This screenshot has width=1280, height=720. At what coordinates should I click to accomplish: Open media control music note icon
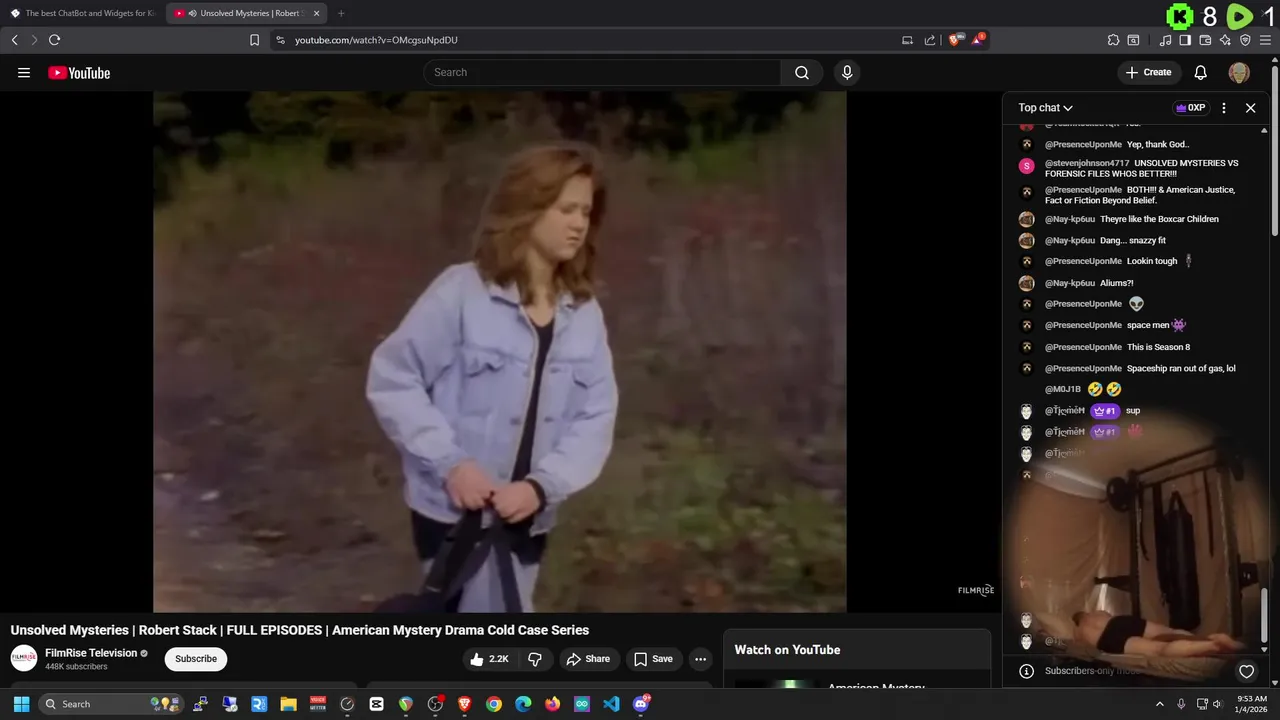pyautogui.click(x=1166, y=40)
